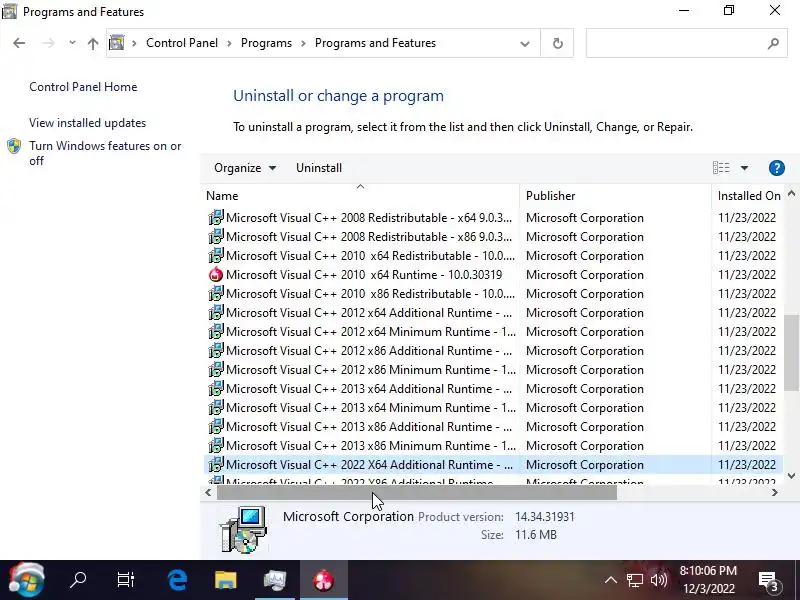This screenshot has height=600, width=800.
Task: Click the Control Panel icon in address bar
Action: (x=117, y=43)
